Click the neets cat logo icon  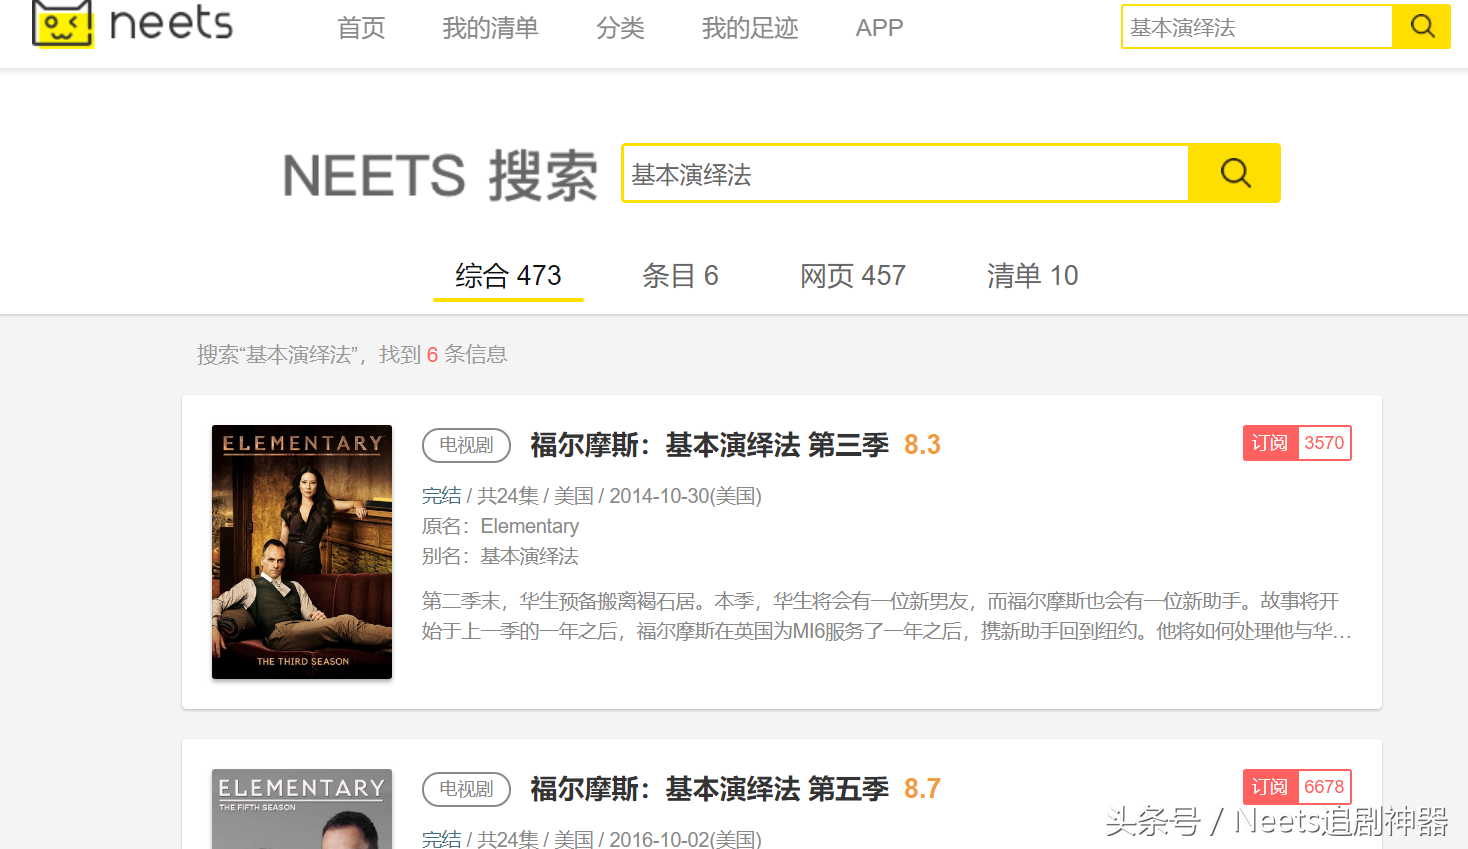[x=62, y=23]
